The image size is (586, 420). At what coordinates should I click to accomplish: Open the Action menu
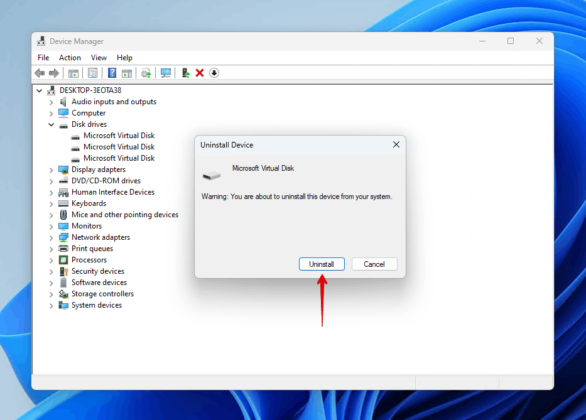click(x=70, y=58)
